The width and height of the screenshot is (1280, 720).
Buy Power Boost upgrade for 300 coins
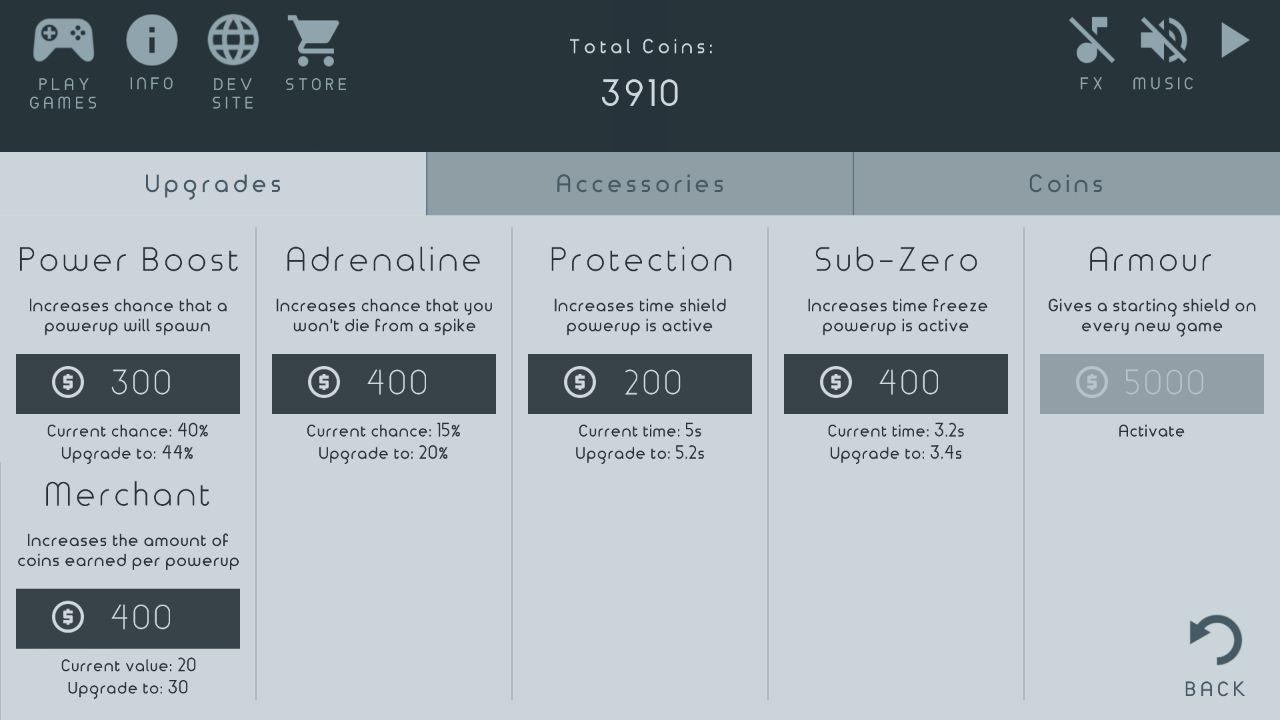pos(128,383)
